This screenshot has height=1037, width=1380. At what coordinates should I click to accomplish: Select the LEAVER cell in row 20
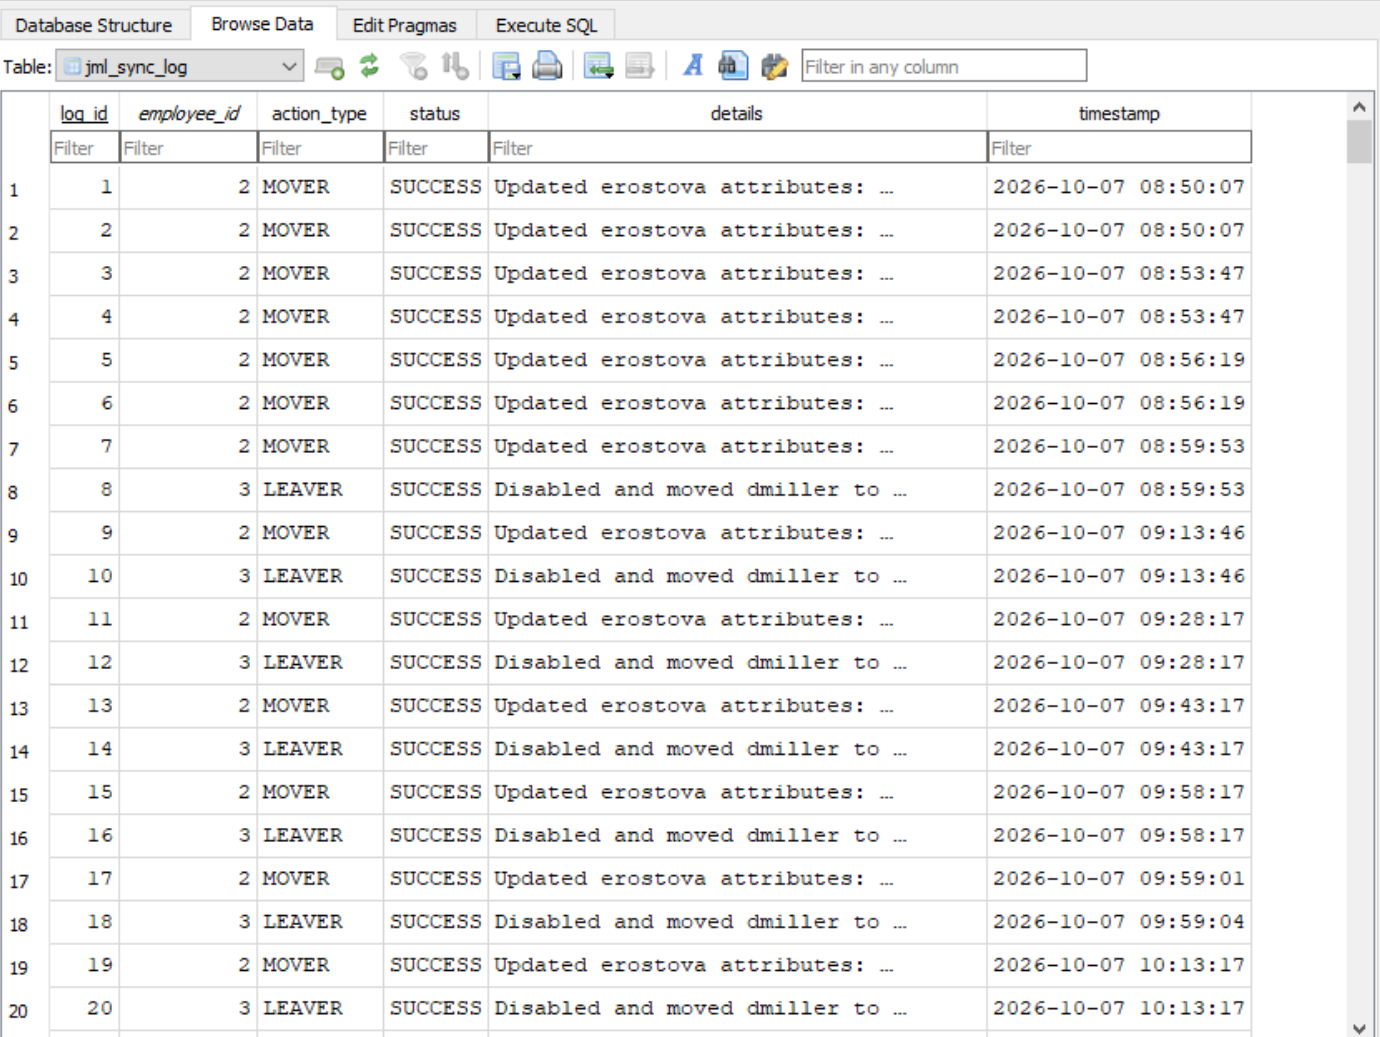click(321, 1009)
